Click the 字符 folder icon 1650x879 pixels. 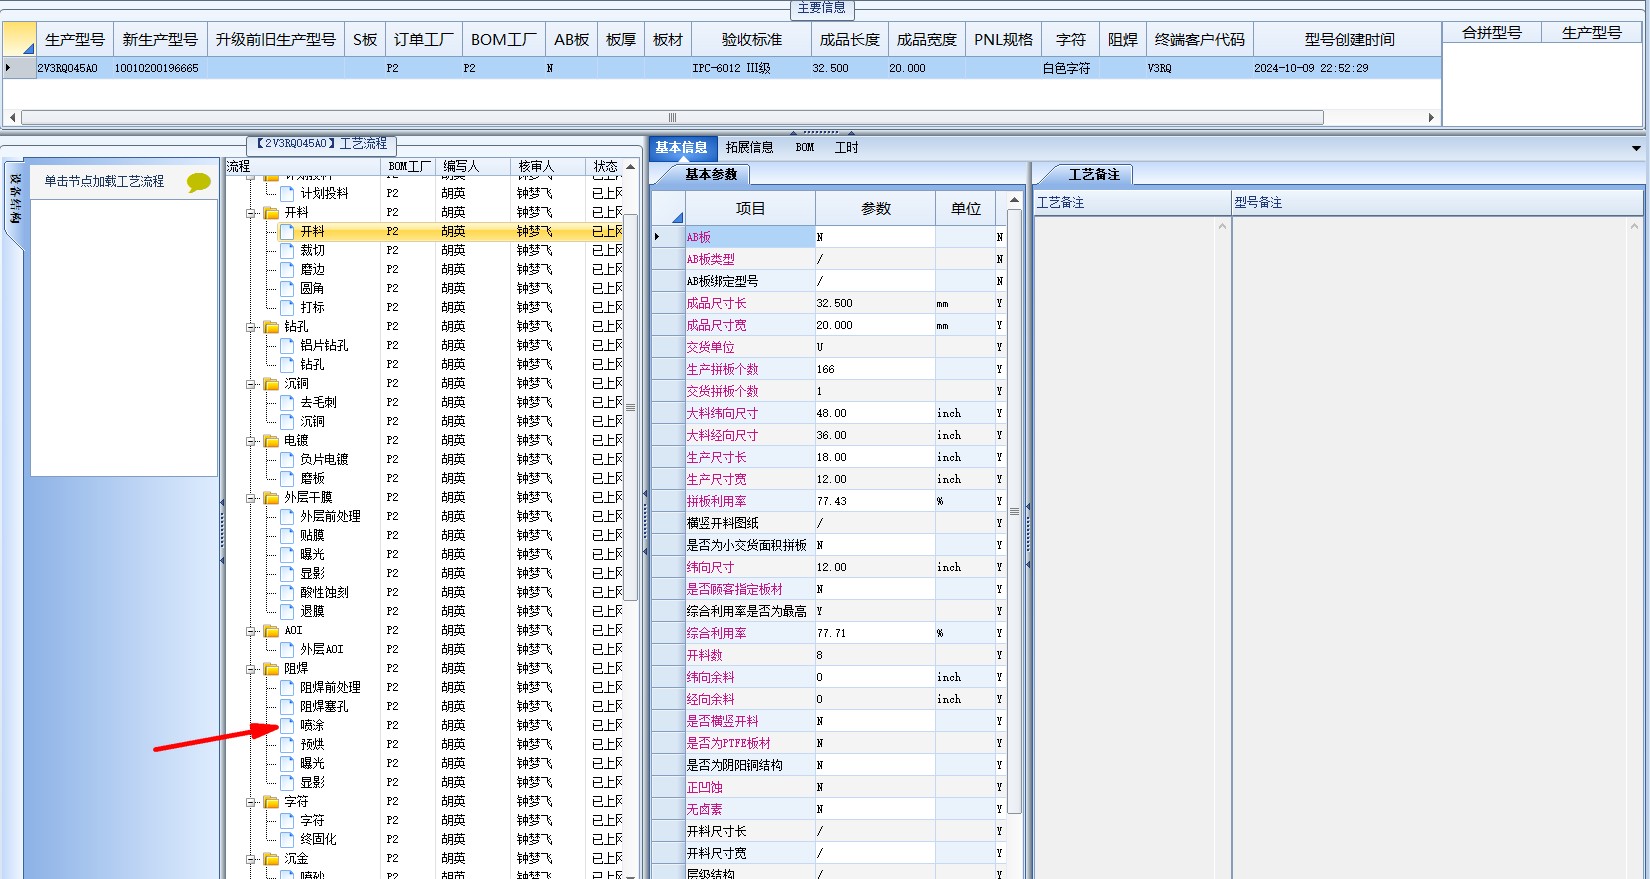point(271,802)
